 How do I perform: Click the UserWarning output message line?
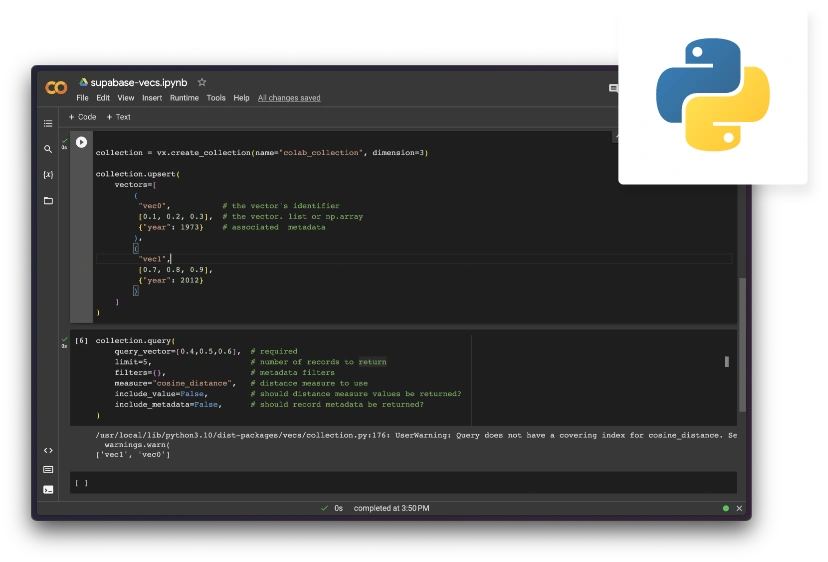416,435
